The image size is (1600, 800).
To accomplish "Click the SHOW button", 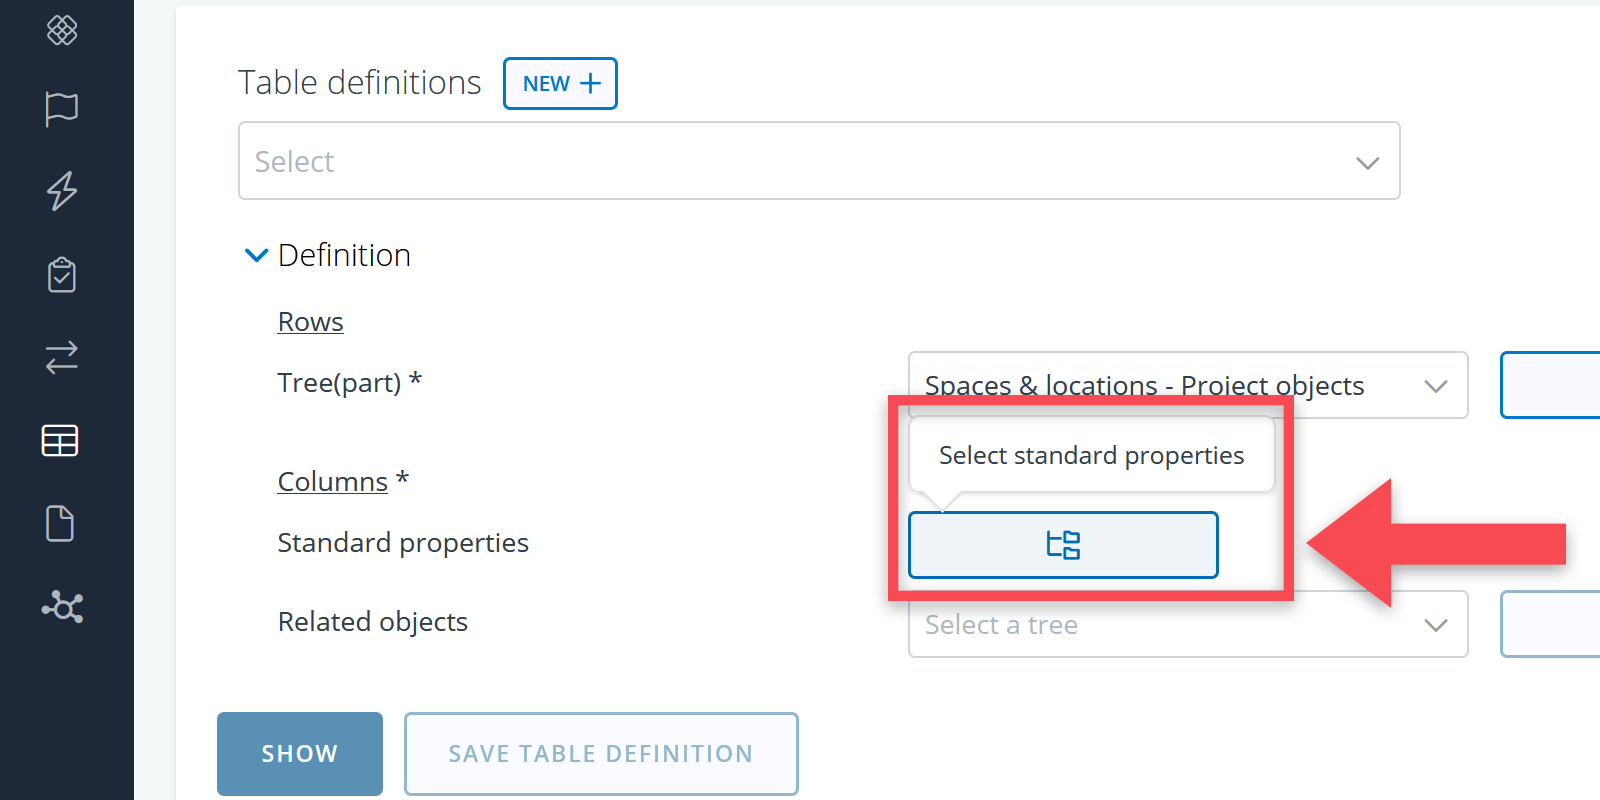I will click(x=299, y=754).
